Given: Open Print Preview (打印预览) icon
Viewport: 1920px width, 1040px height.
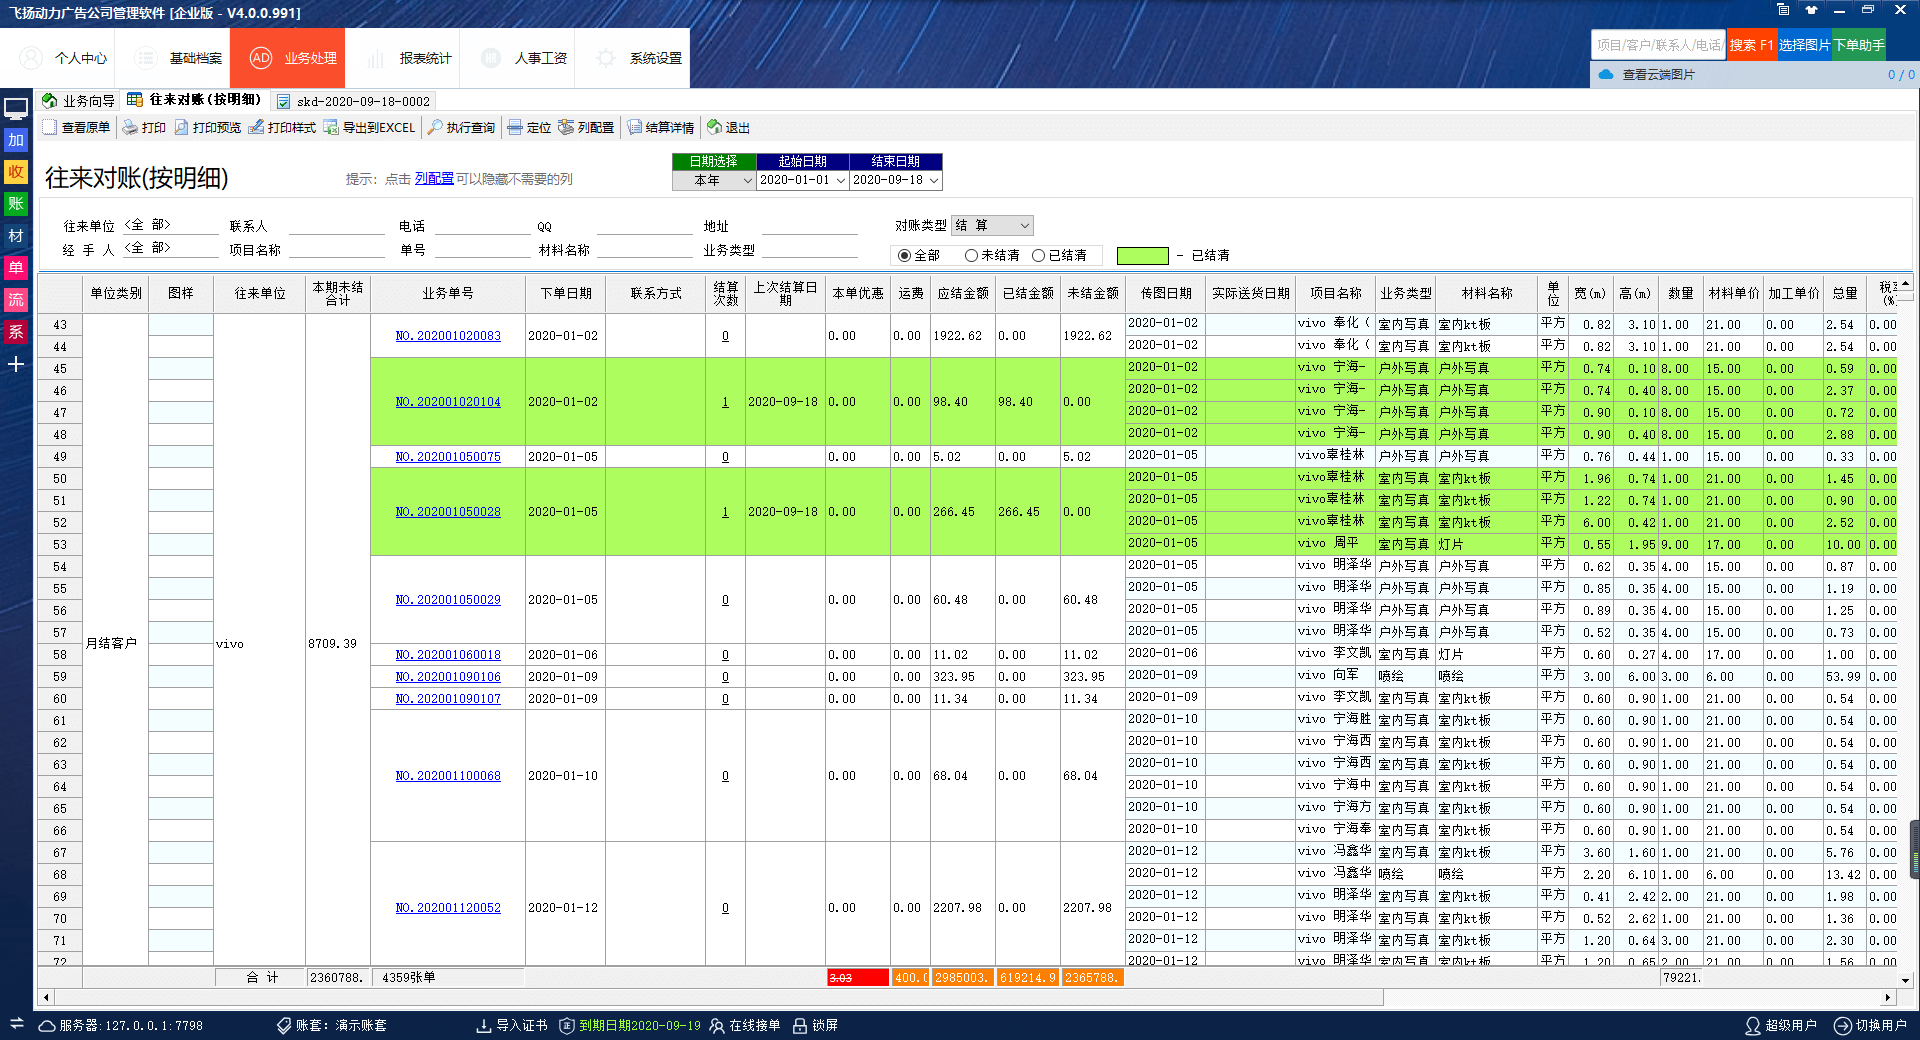Looking at the screenshot, I should [181, 128].
